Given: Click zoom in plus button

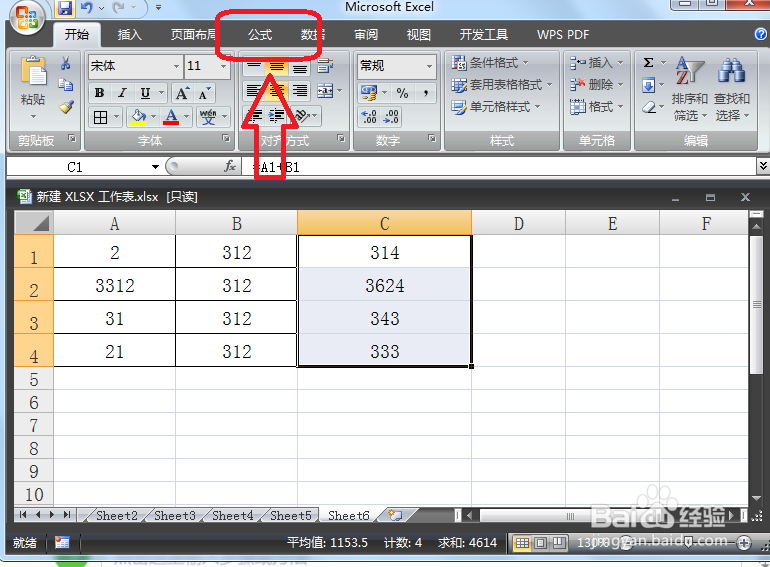Looking at the screenshot, I should point(744,543).
